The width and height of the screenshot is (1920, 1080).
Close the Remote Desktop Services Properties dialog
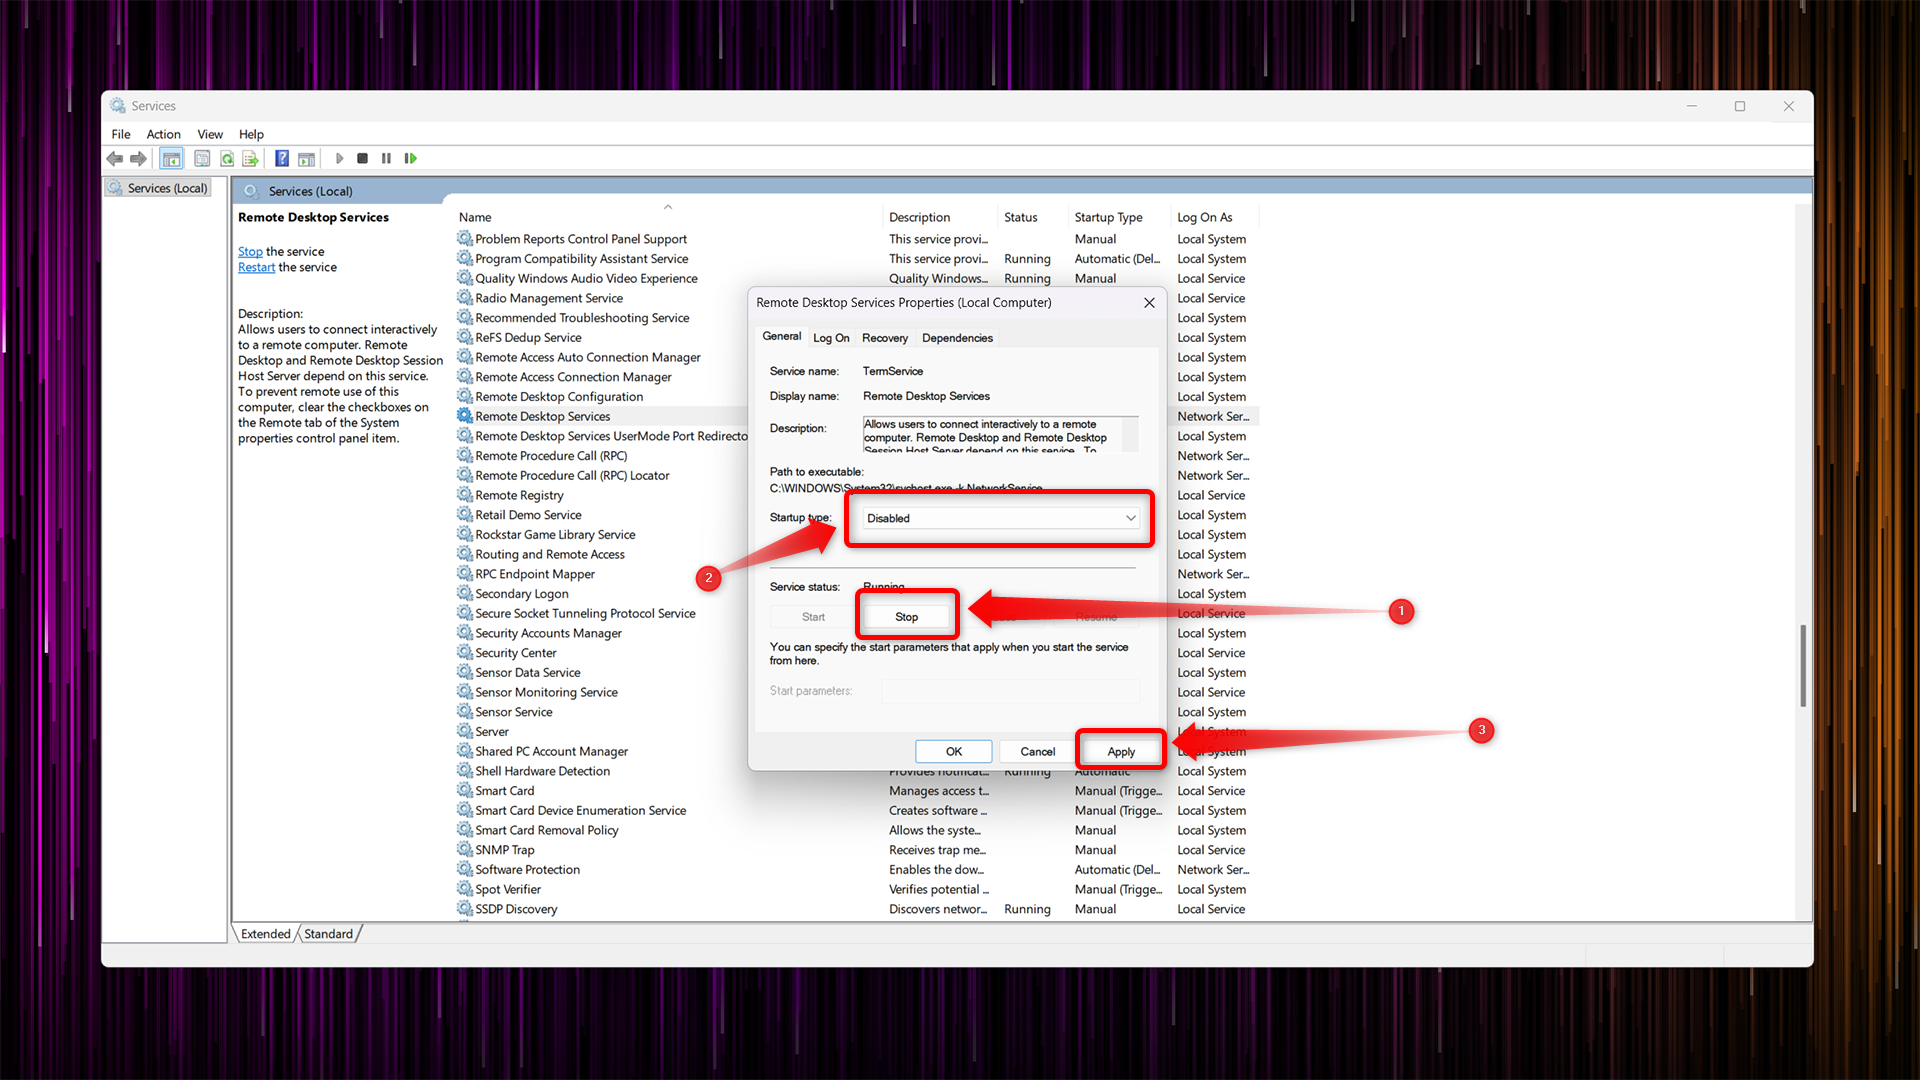coord(1149,303)
